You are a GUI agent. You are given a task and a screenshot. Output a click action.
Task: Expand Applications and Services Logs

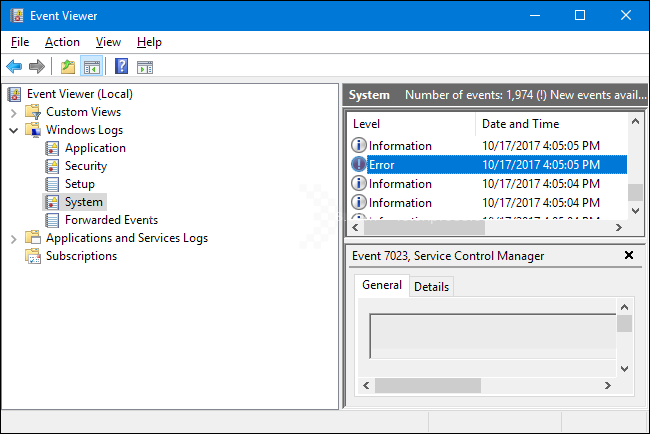14,238
